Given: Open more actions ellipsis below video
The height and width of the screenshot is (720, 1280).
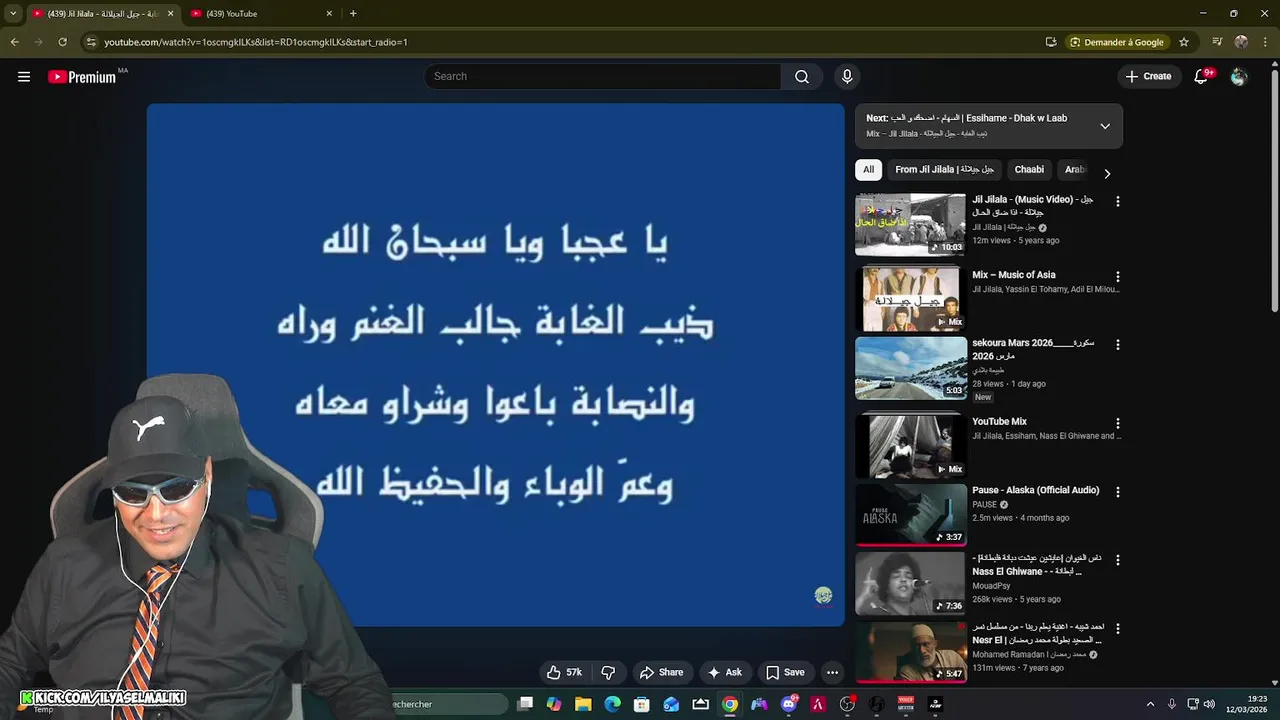Looking at the screenshot, I should pos(832,673).
